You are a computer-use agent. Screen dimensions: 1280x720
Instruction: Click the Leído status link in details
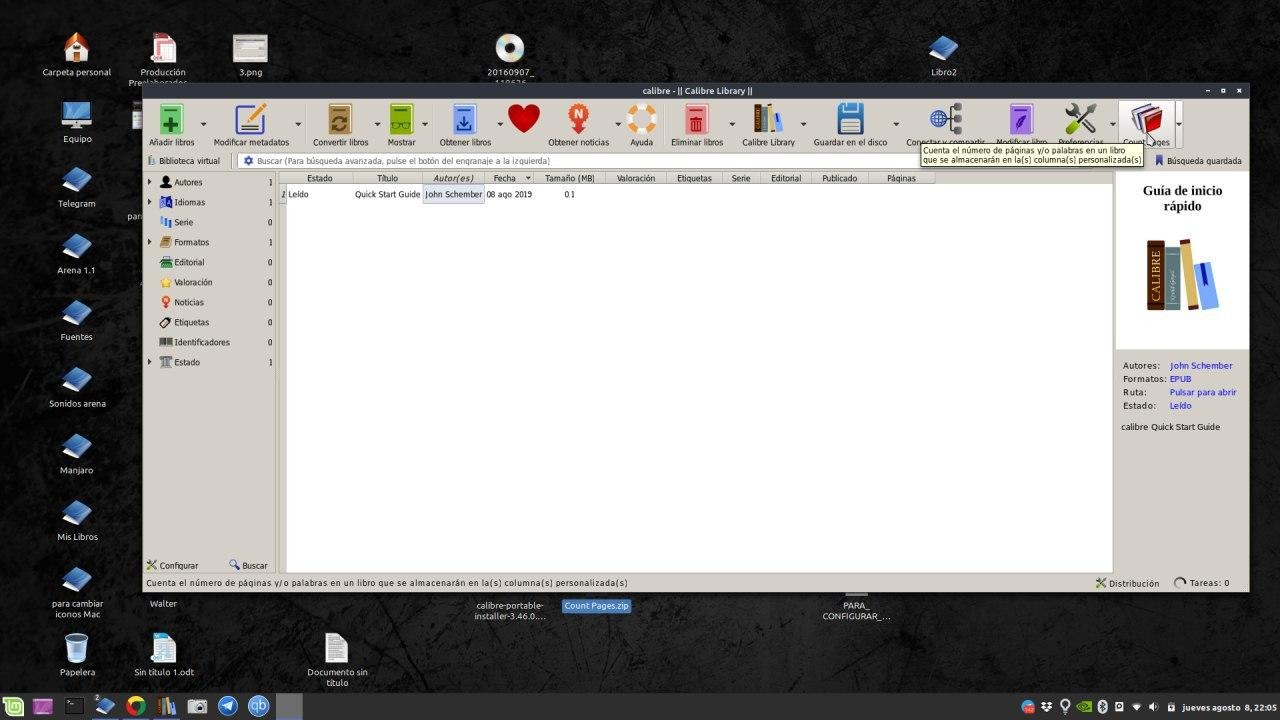click(1181, 406)
